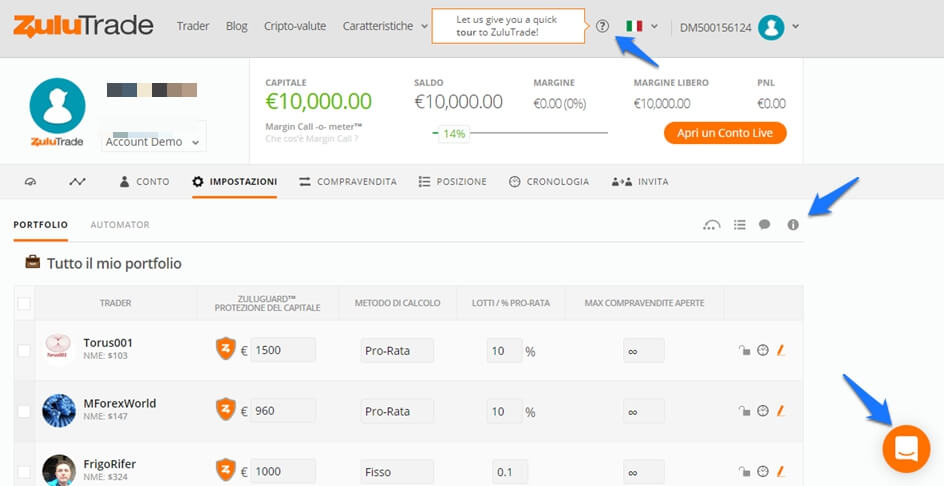Click the FrigoRifer lots field 0.1
This screenshot has height=486, width=944.
(510, 472)
